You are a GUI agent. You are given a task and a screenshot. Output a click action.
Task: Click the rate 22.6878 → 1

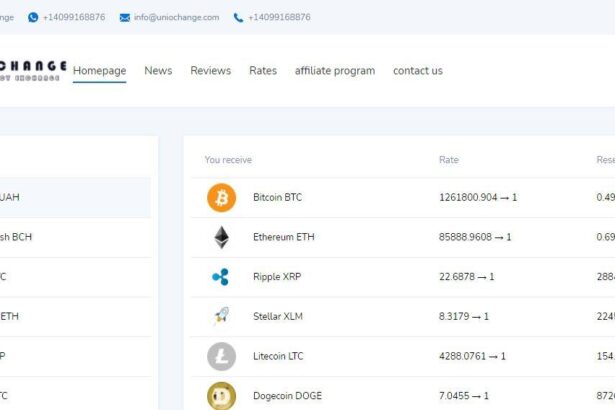[x=466, y=277]
